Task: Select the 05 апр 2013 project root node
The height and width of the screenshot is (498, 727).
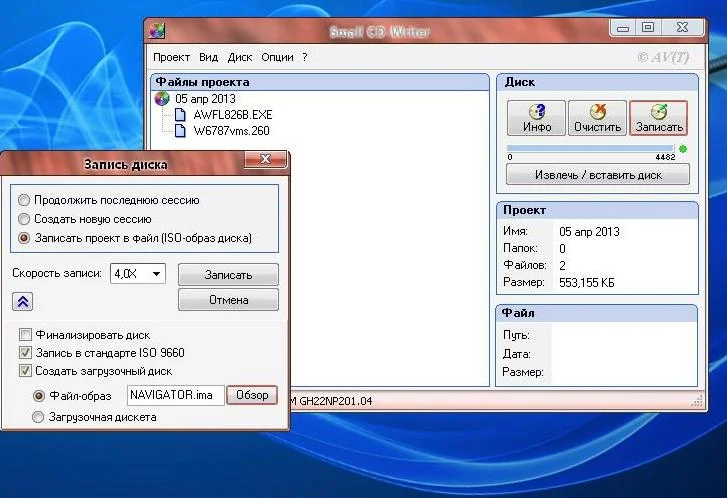Action: [205, 99]
